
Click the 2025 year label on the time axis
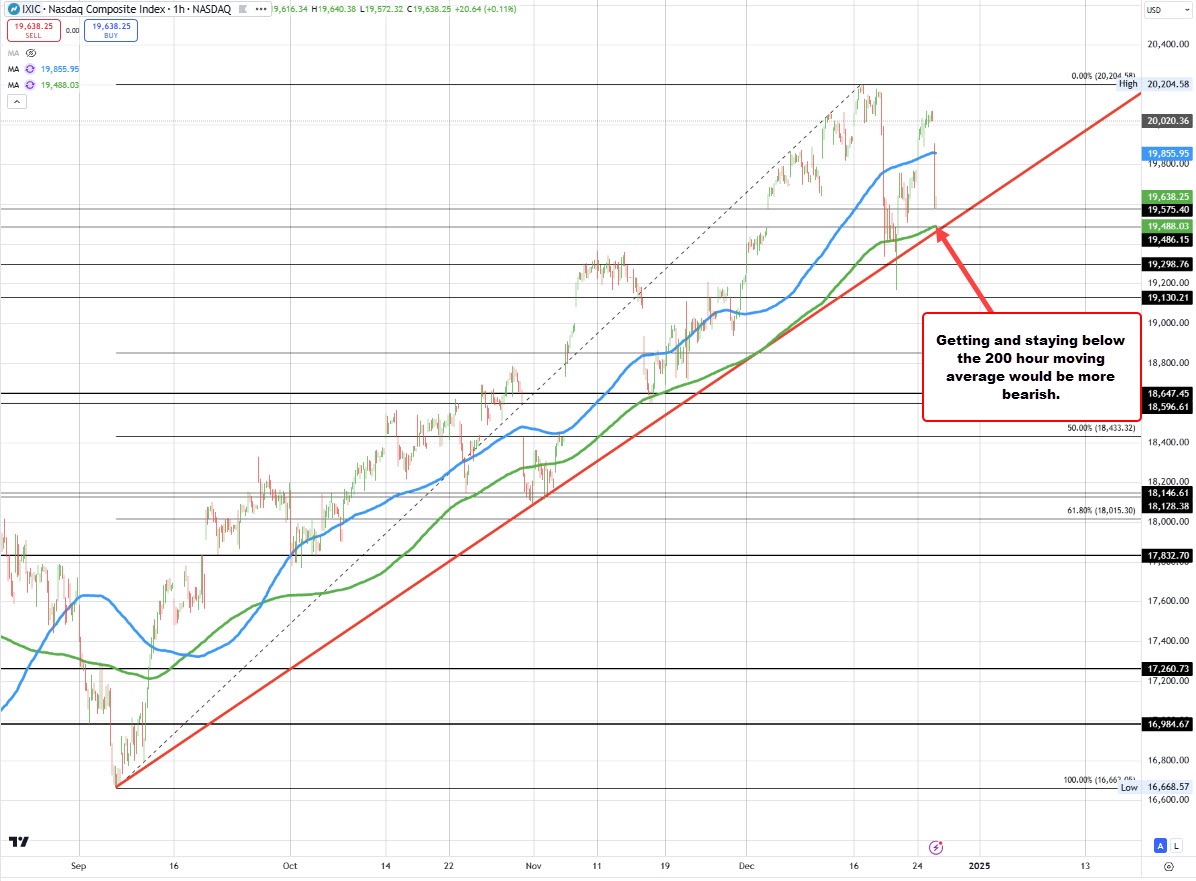point(981,866)
